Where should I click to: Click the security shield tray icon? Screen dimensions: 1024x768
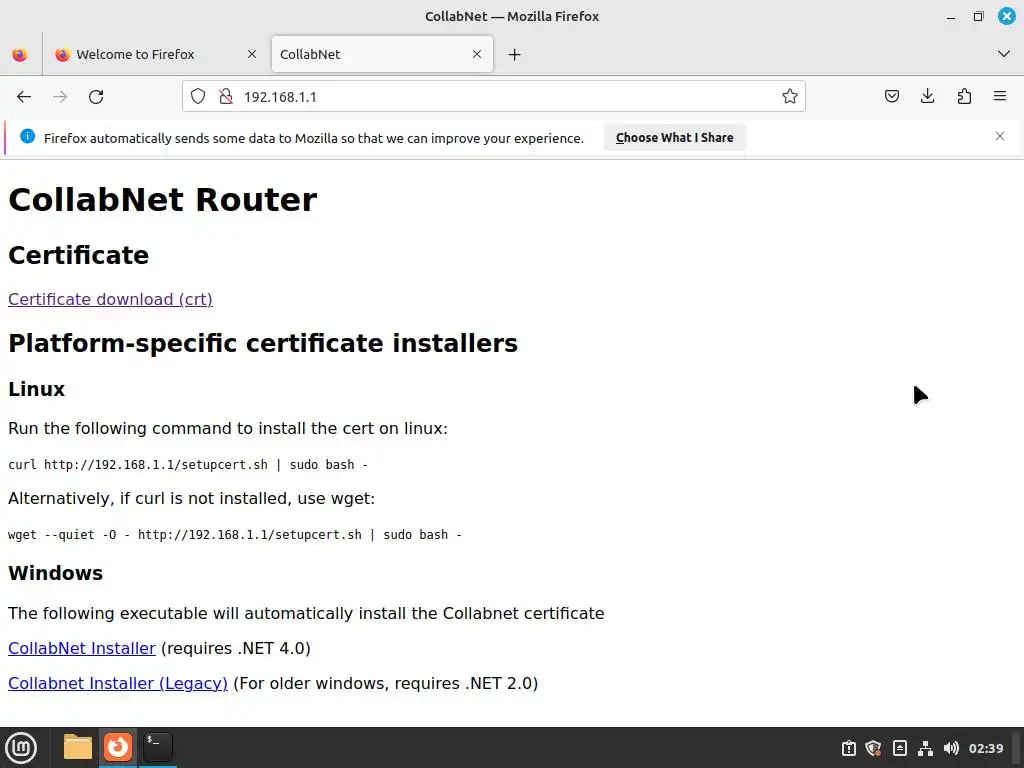(x=873, y=748)
